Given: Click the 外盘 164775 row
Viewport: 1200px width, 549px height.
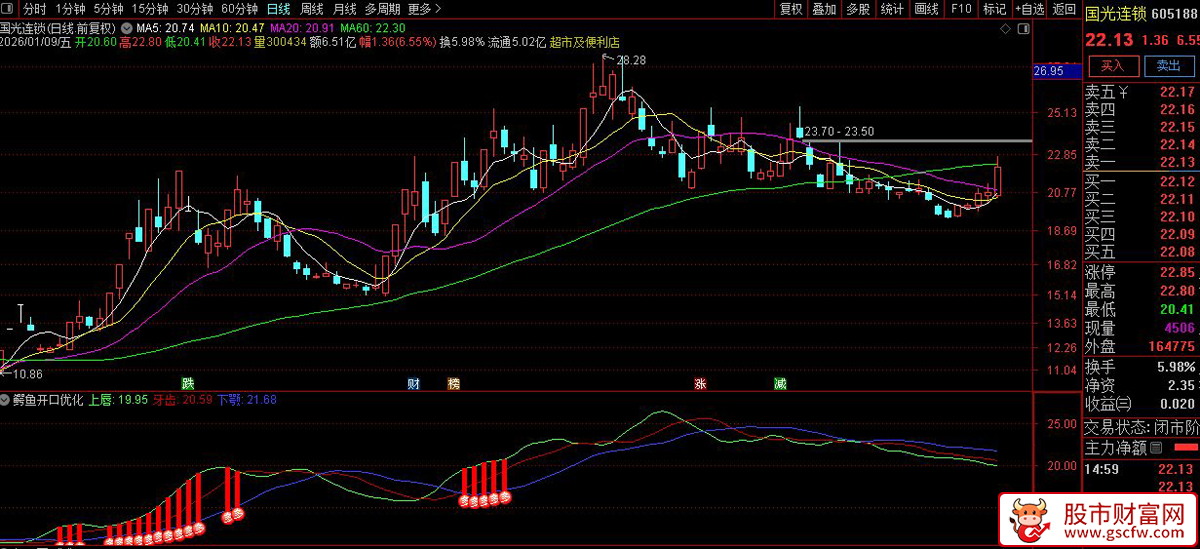Looking at the screenshot, I should click(1141, 347).
